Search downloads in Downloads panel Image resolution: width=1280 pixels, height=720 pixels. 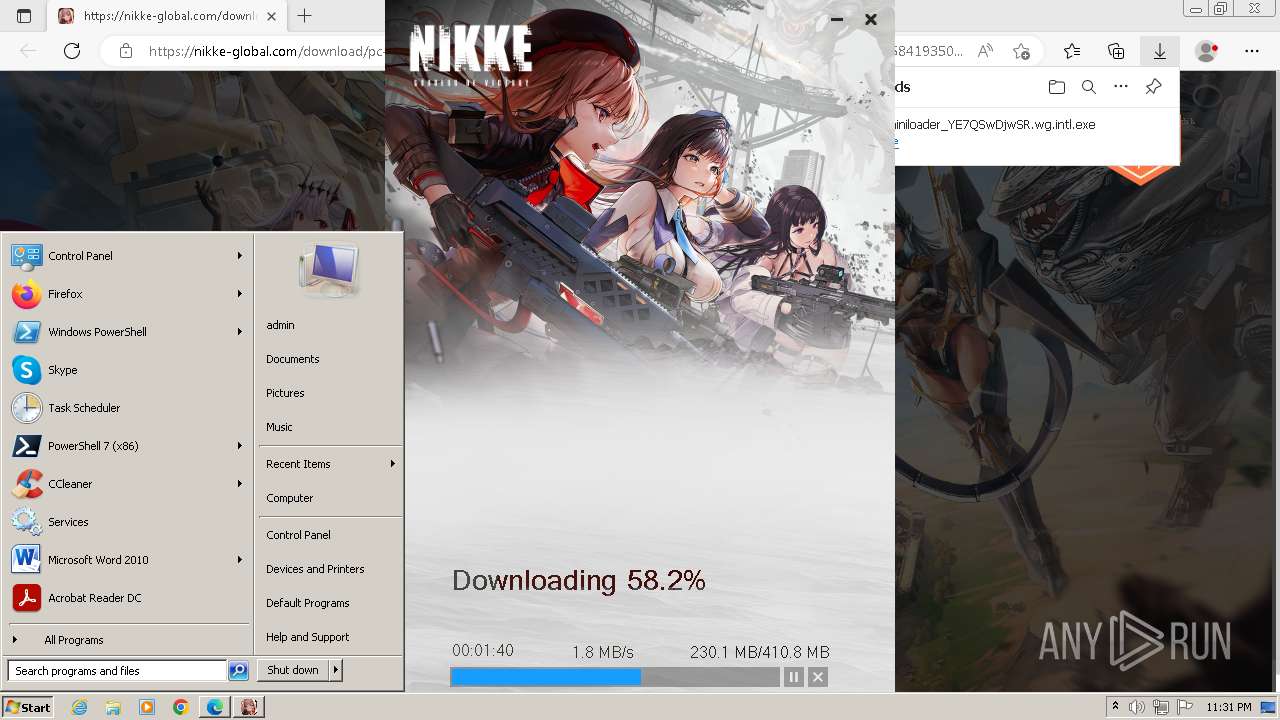coord(1089,87)
